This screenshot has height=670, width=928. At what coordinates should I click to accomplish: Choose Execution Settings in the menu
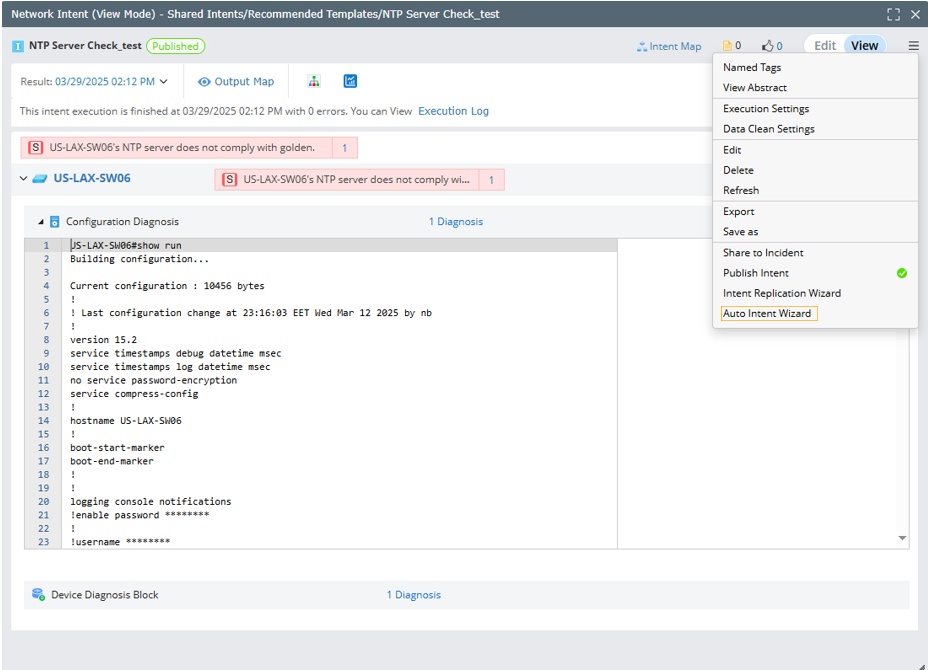coord(766,109)
